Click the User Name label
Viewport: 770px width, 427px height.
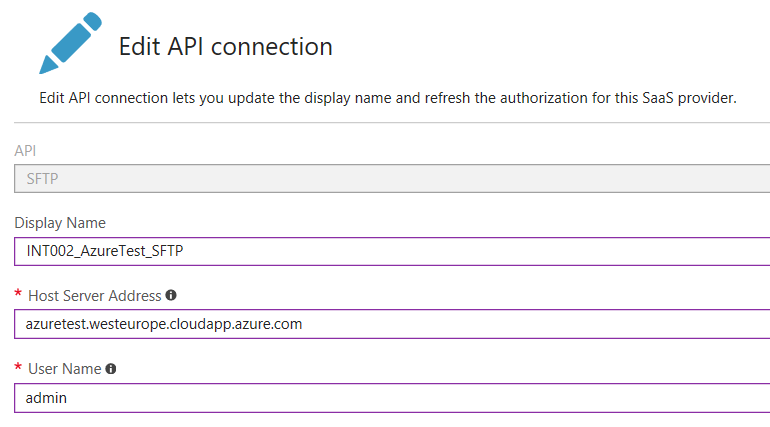65,369
